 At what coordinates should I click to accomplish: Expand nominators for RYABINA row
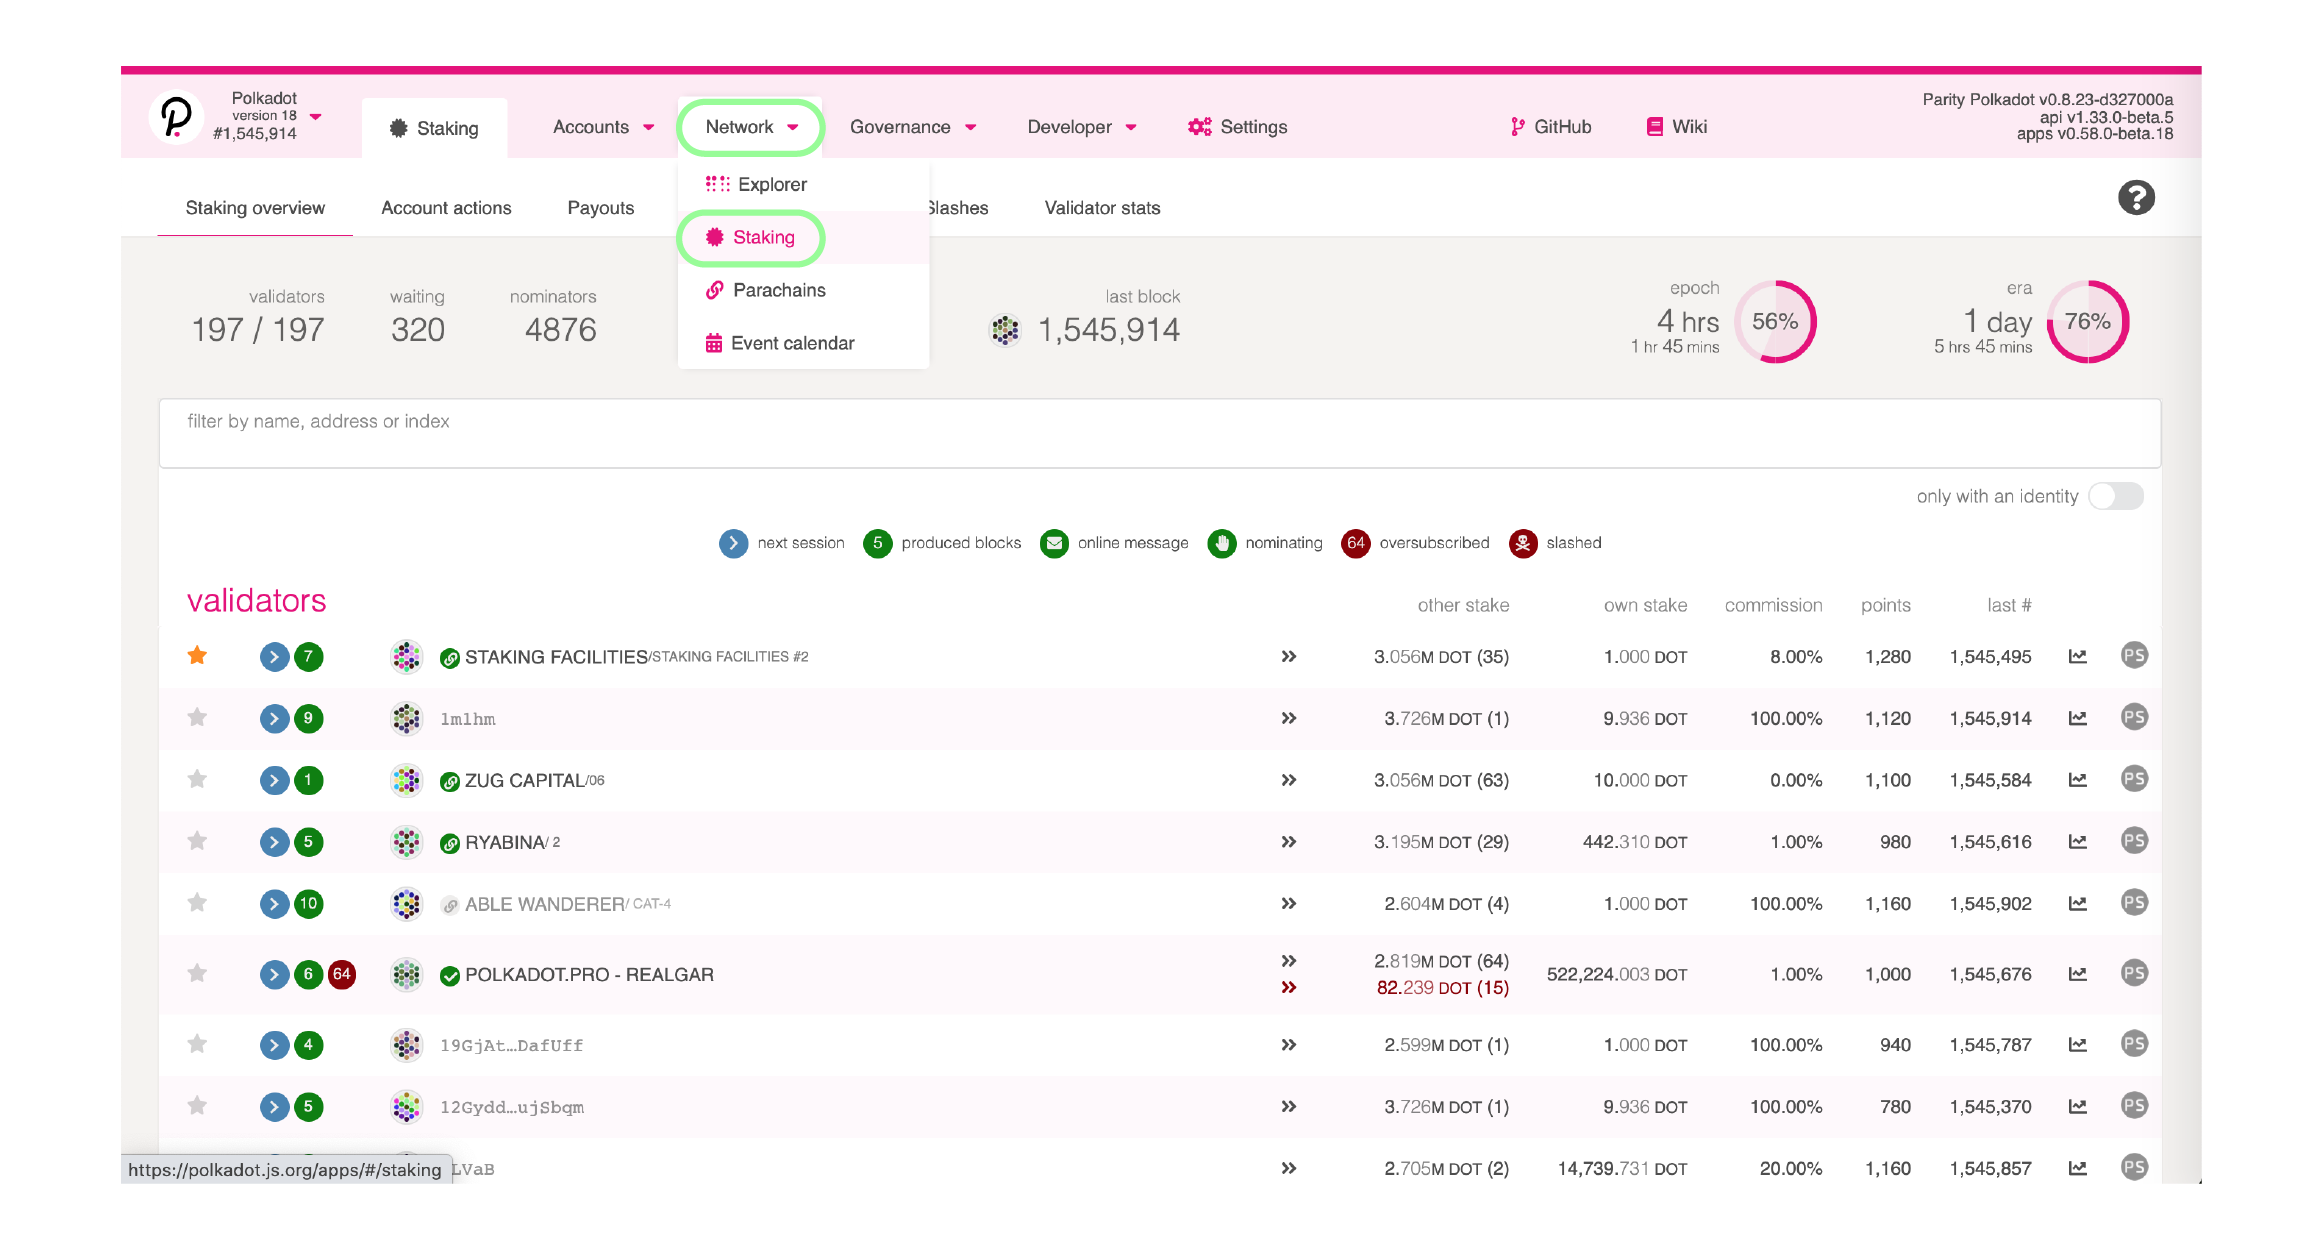pyautogui.click(x=1289, y=842)
